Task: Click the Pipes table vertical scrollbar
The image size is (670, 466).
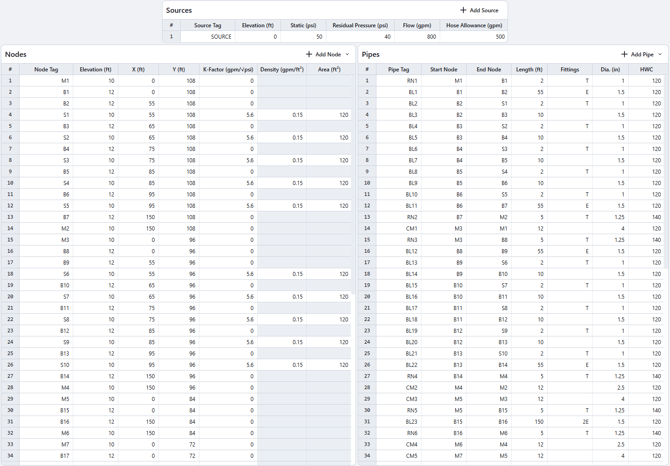Action: [667, 172]
